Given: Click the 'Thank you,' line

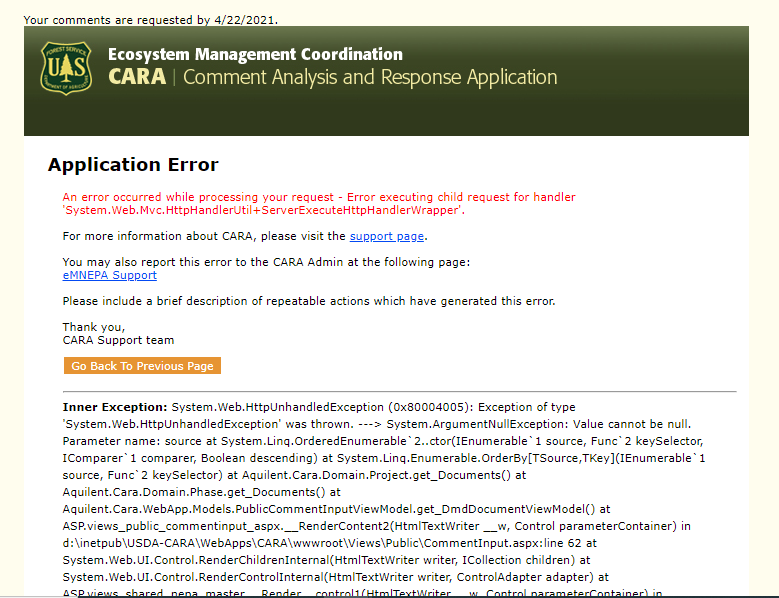Looking at the screenshot, I should 94,327.
